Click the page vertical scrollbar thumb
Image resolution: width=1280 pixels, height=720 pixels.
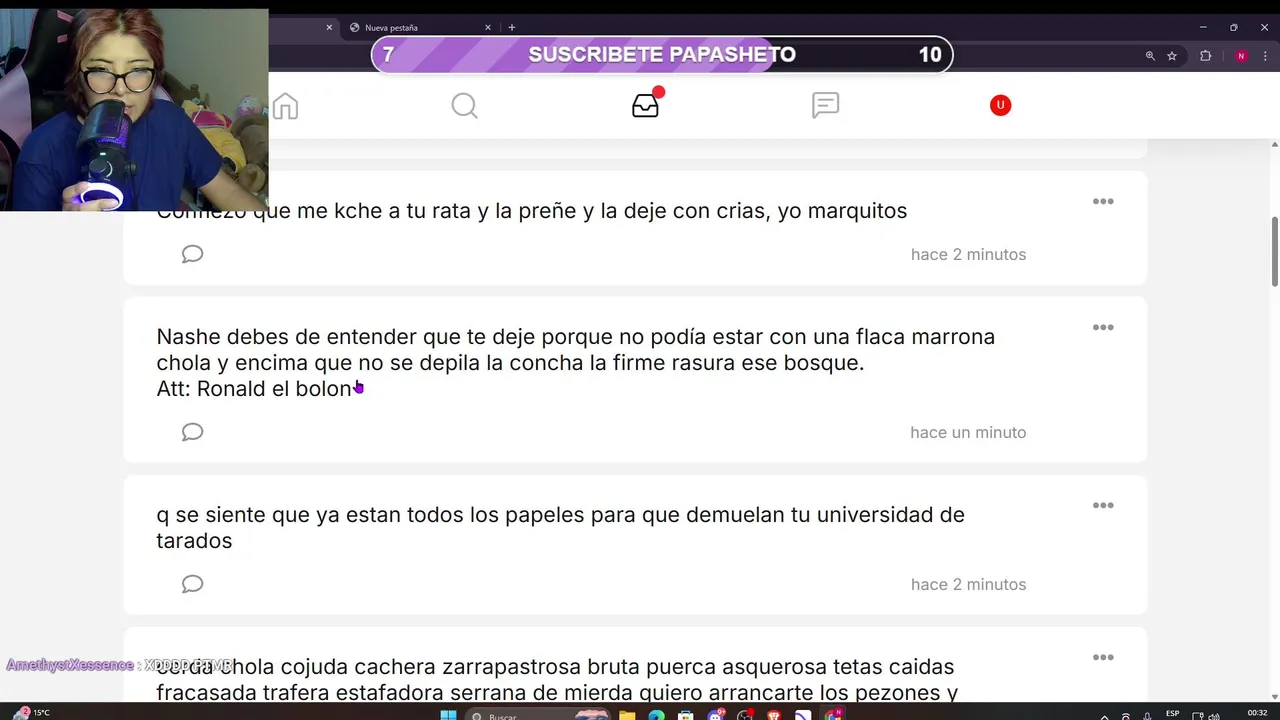coord(1274,250)
